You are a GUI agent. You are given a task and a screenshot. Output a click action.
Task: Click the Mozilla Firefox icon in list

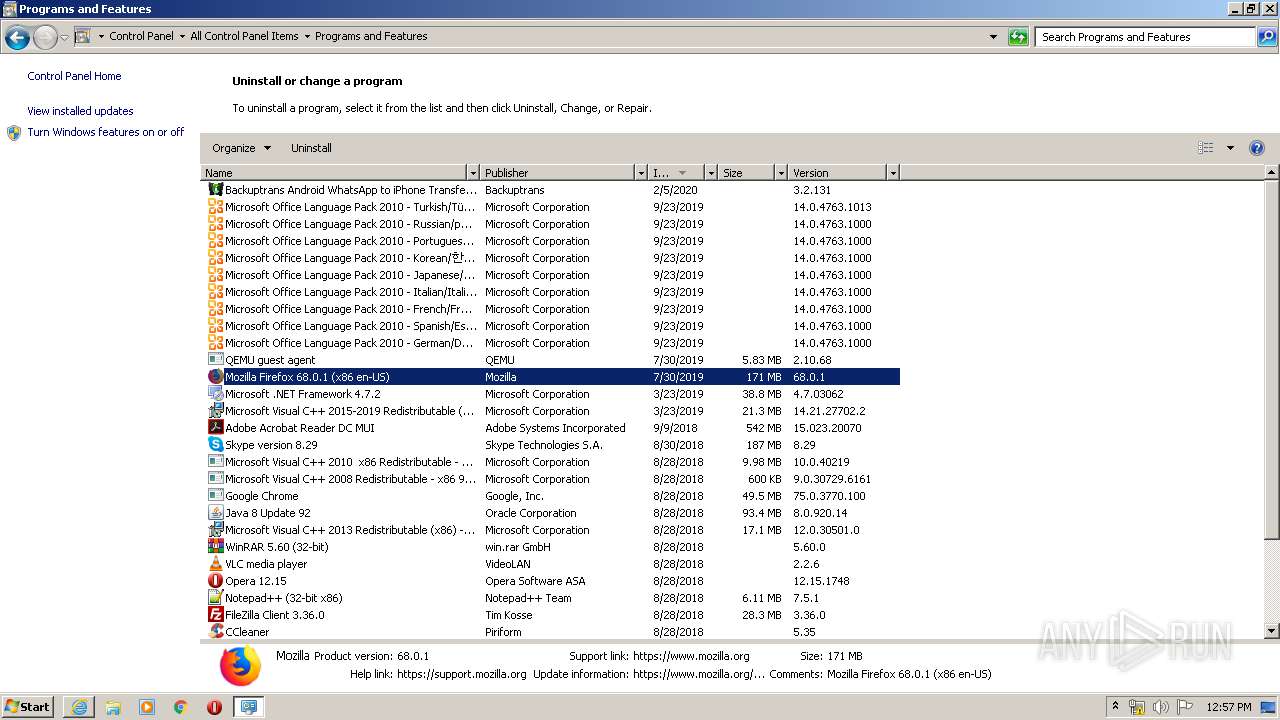pyautogui.click(x=215, y=377)
